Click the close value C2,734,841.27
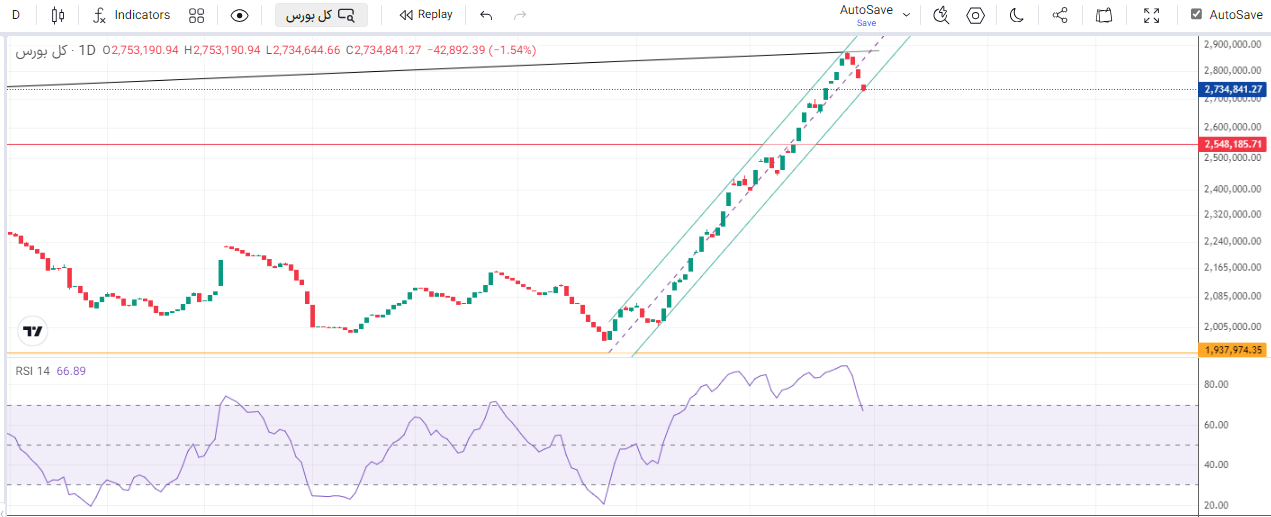This screenshot has width=1271, height=517. [384, 50]
